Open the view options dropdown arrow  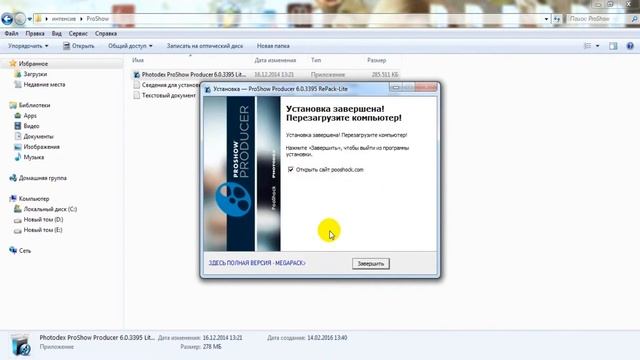click(x=598, y=46)
